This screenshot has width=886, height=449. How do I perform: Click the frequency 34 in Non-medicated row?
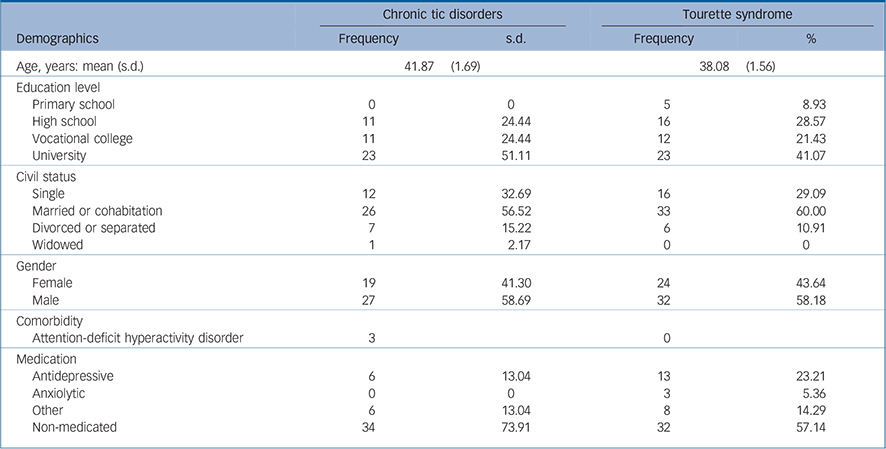click(x=368, y=427)
